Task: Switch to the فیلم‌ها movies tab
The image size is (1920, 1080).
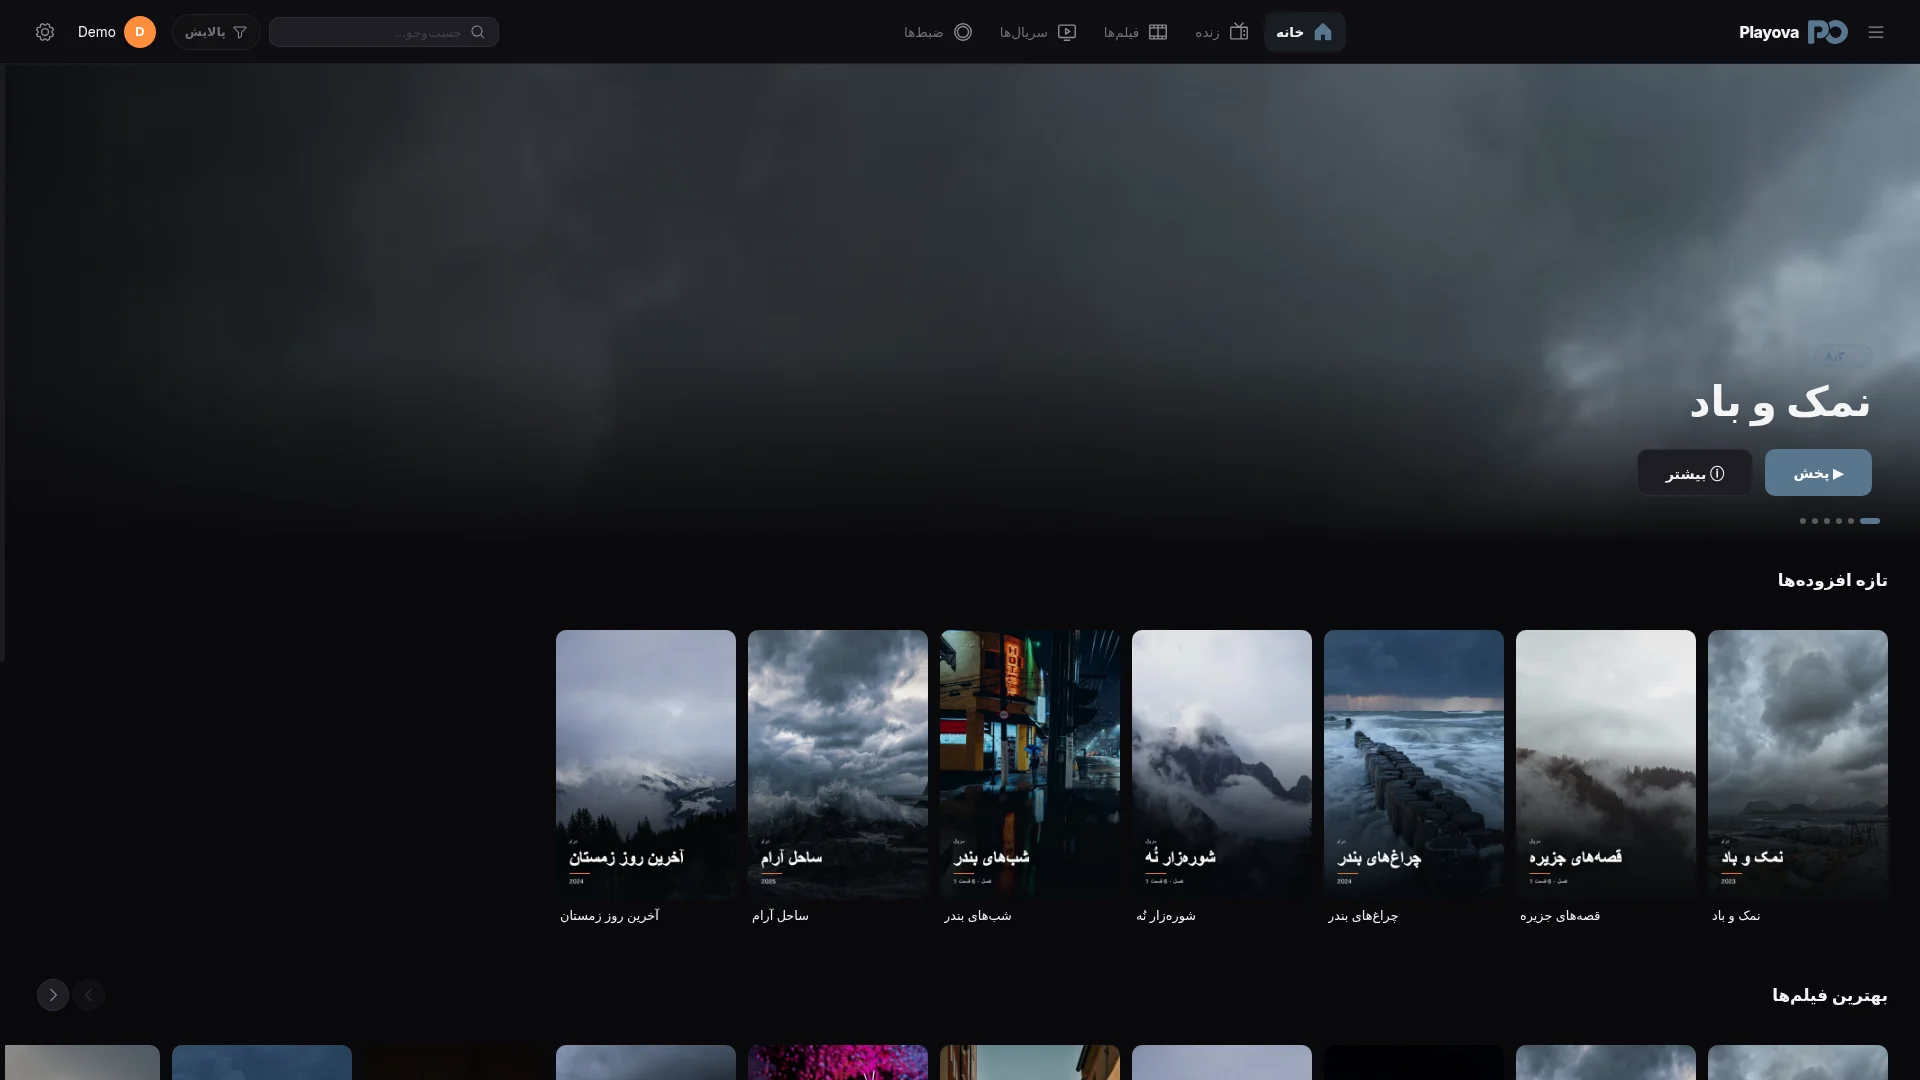Action: tap(1136, 32)
